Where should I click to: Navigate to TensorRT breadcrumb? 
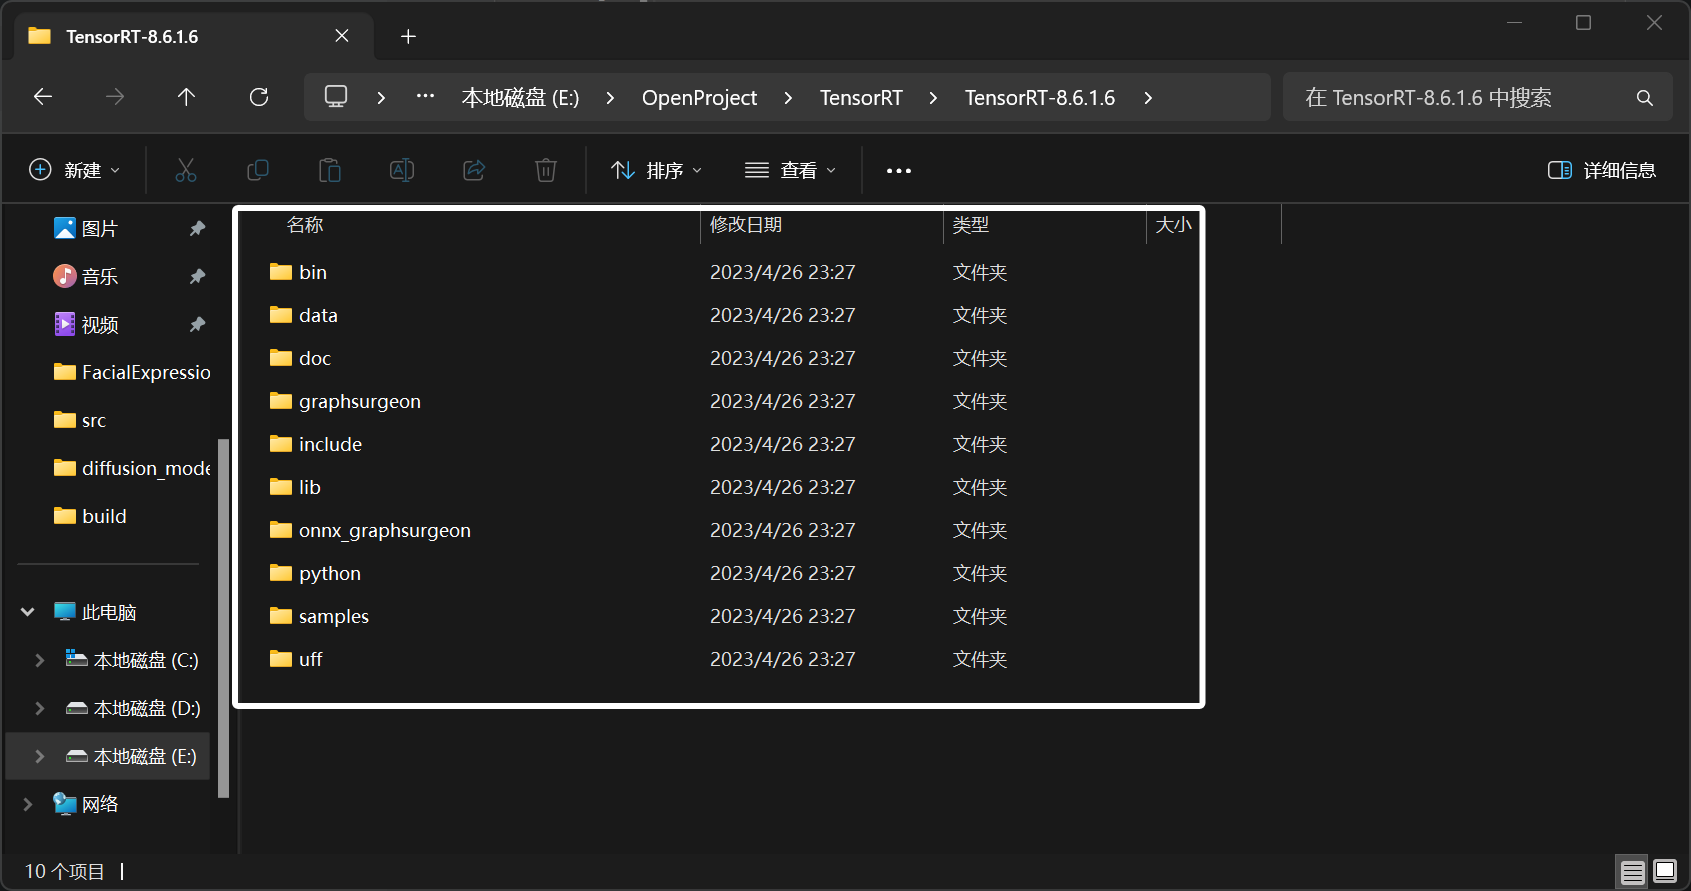click(861, 98)
